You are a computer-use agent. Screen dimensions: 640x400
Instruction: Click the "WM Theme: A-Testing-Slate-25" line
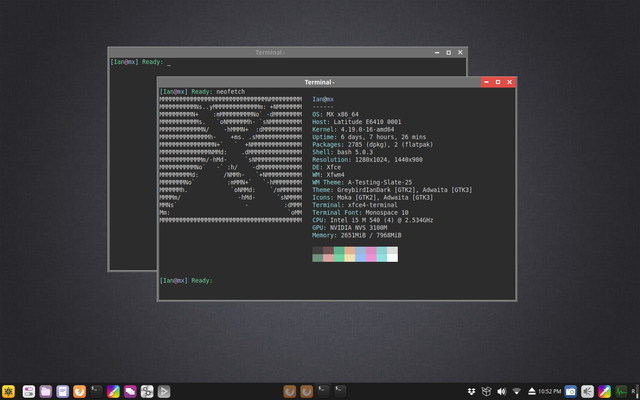362,182
